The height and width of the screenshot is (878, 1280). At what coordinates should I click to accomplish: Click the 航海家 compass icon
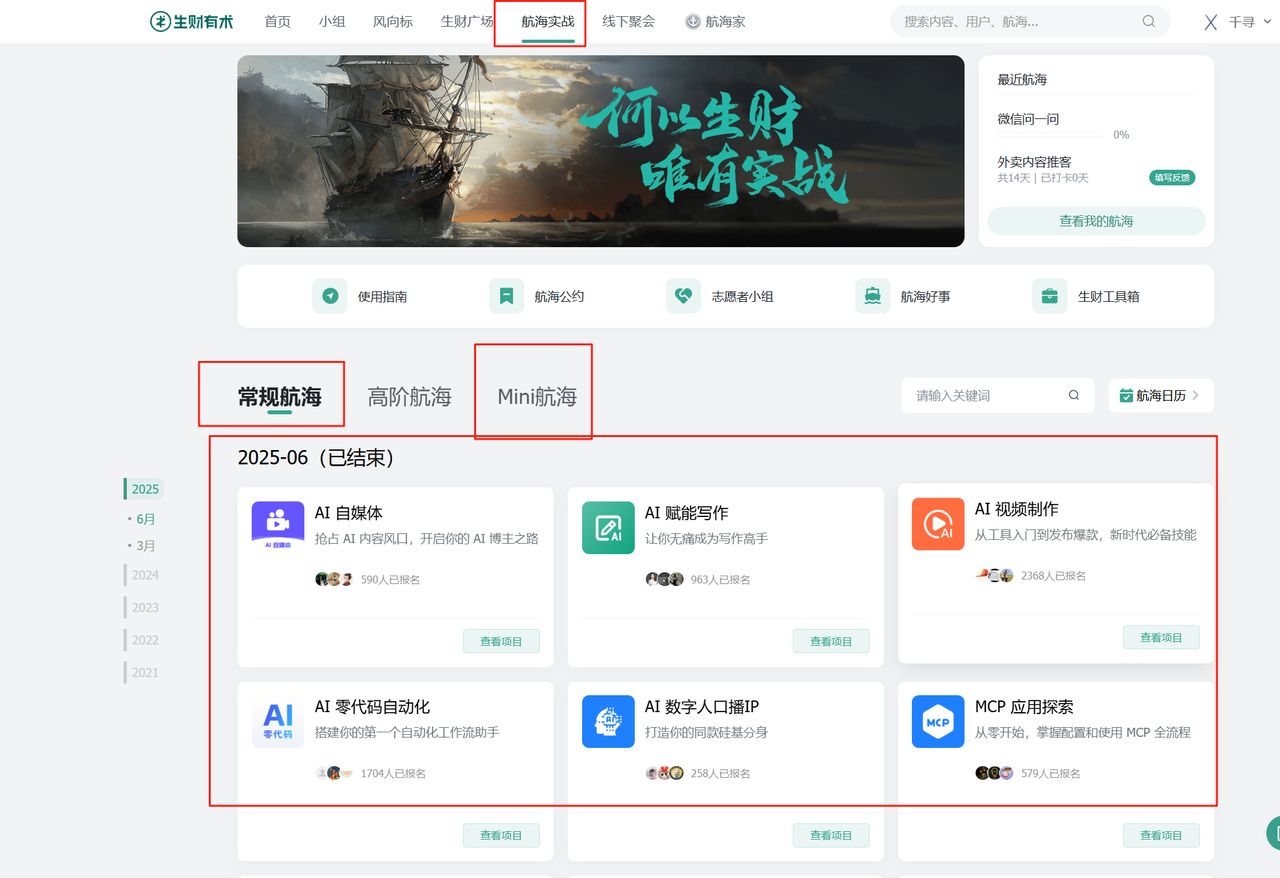coord(692,21)
